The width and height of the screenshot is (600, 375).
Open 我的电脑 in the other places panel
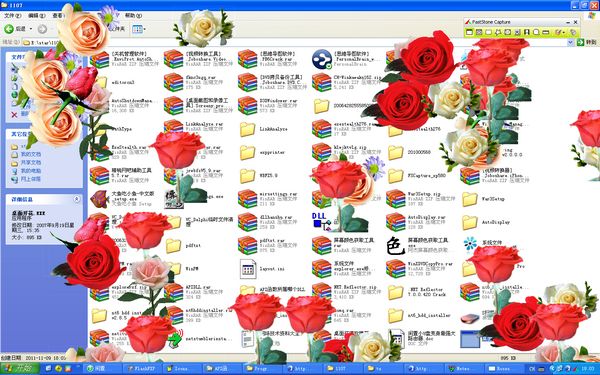point(31,171)
